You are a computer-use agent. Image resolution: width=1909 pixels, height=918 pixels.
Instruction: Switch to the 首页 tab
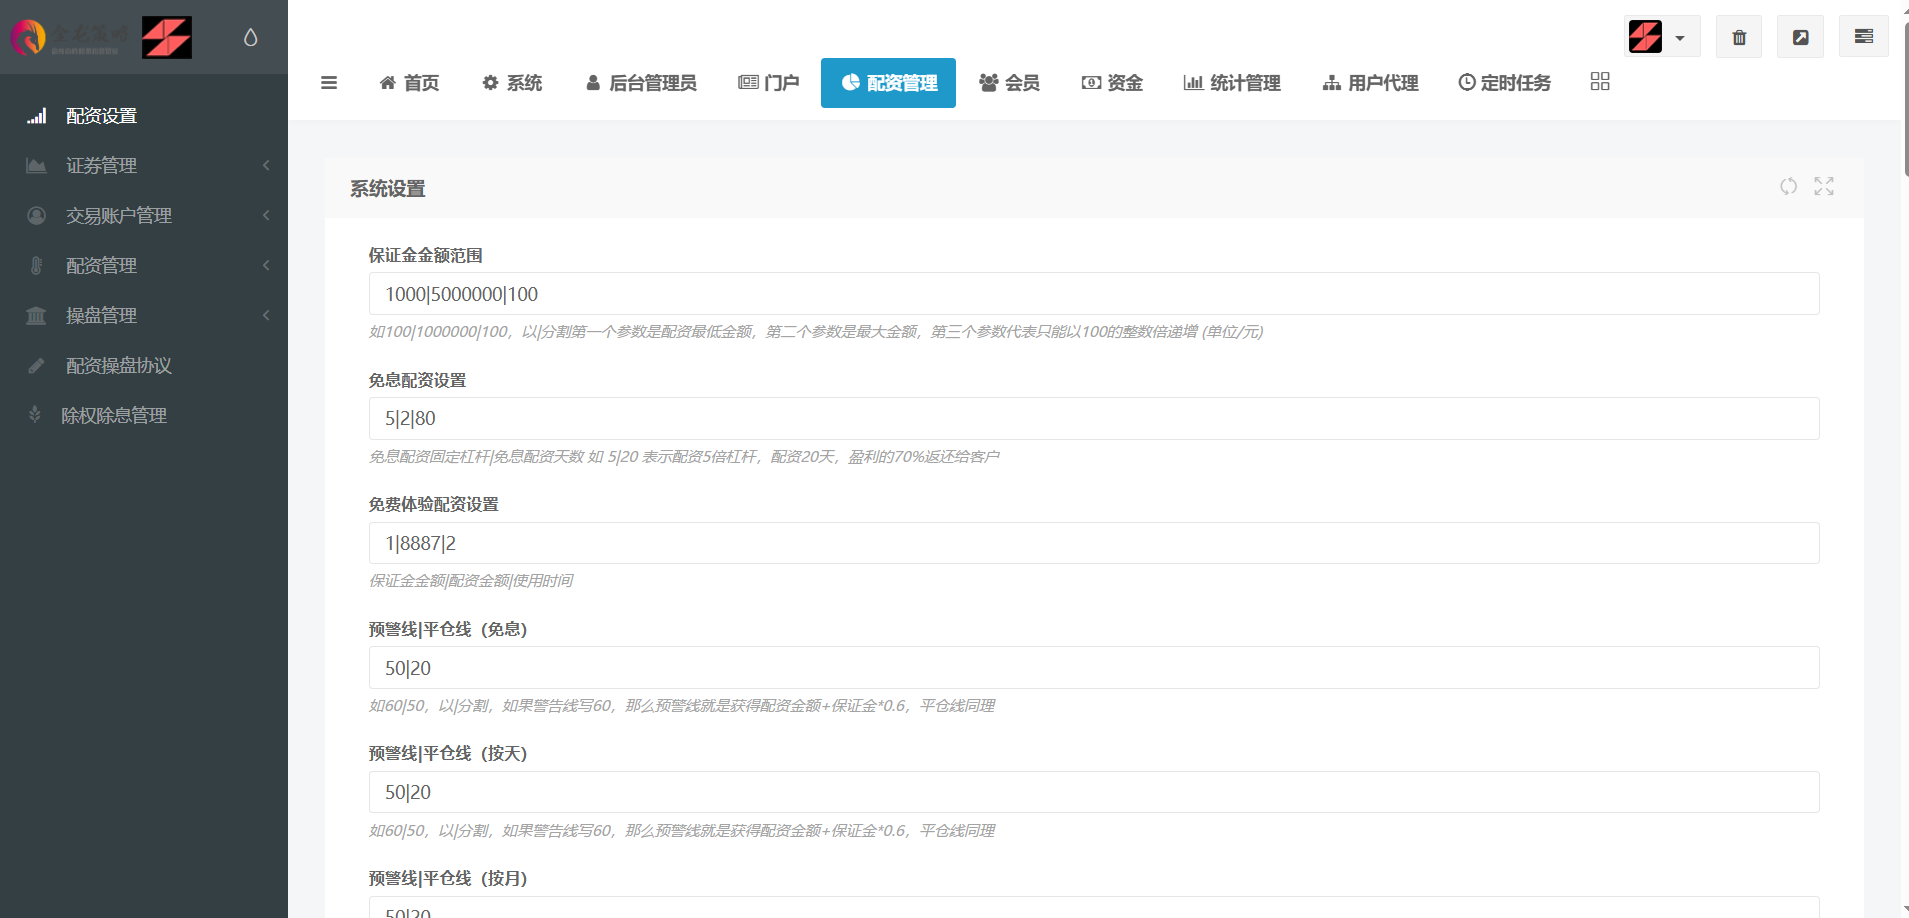coord(410,83)
